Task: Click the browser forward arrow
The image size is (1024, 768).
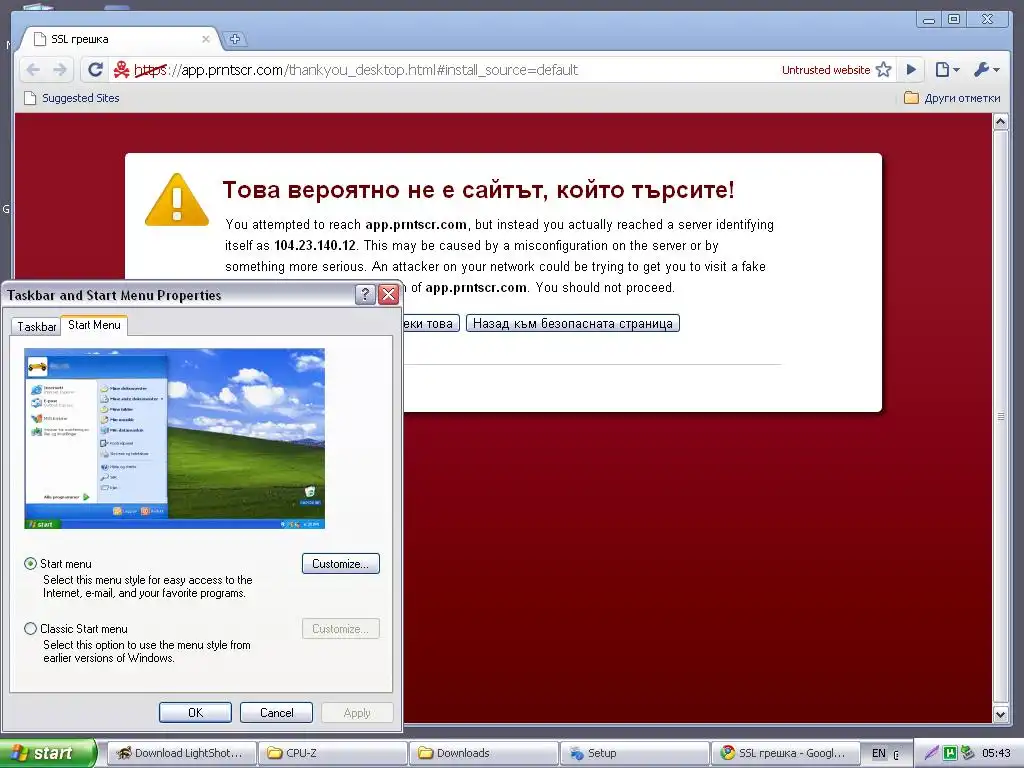Action: (x=59, y=70)
